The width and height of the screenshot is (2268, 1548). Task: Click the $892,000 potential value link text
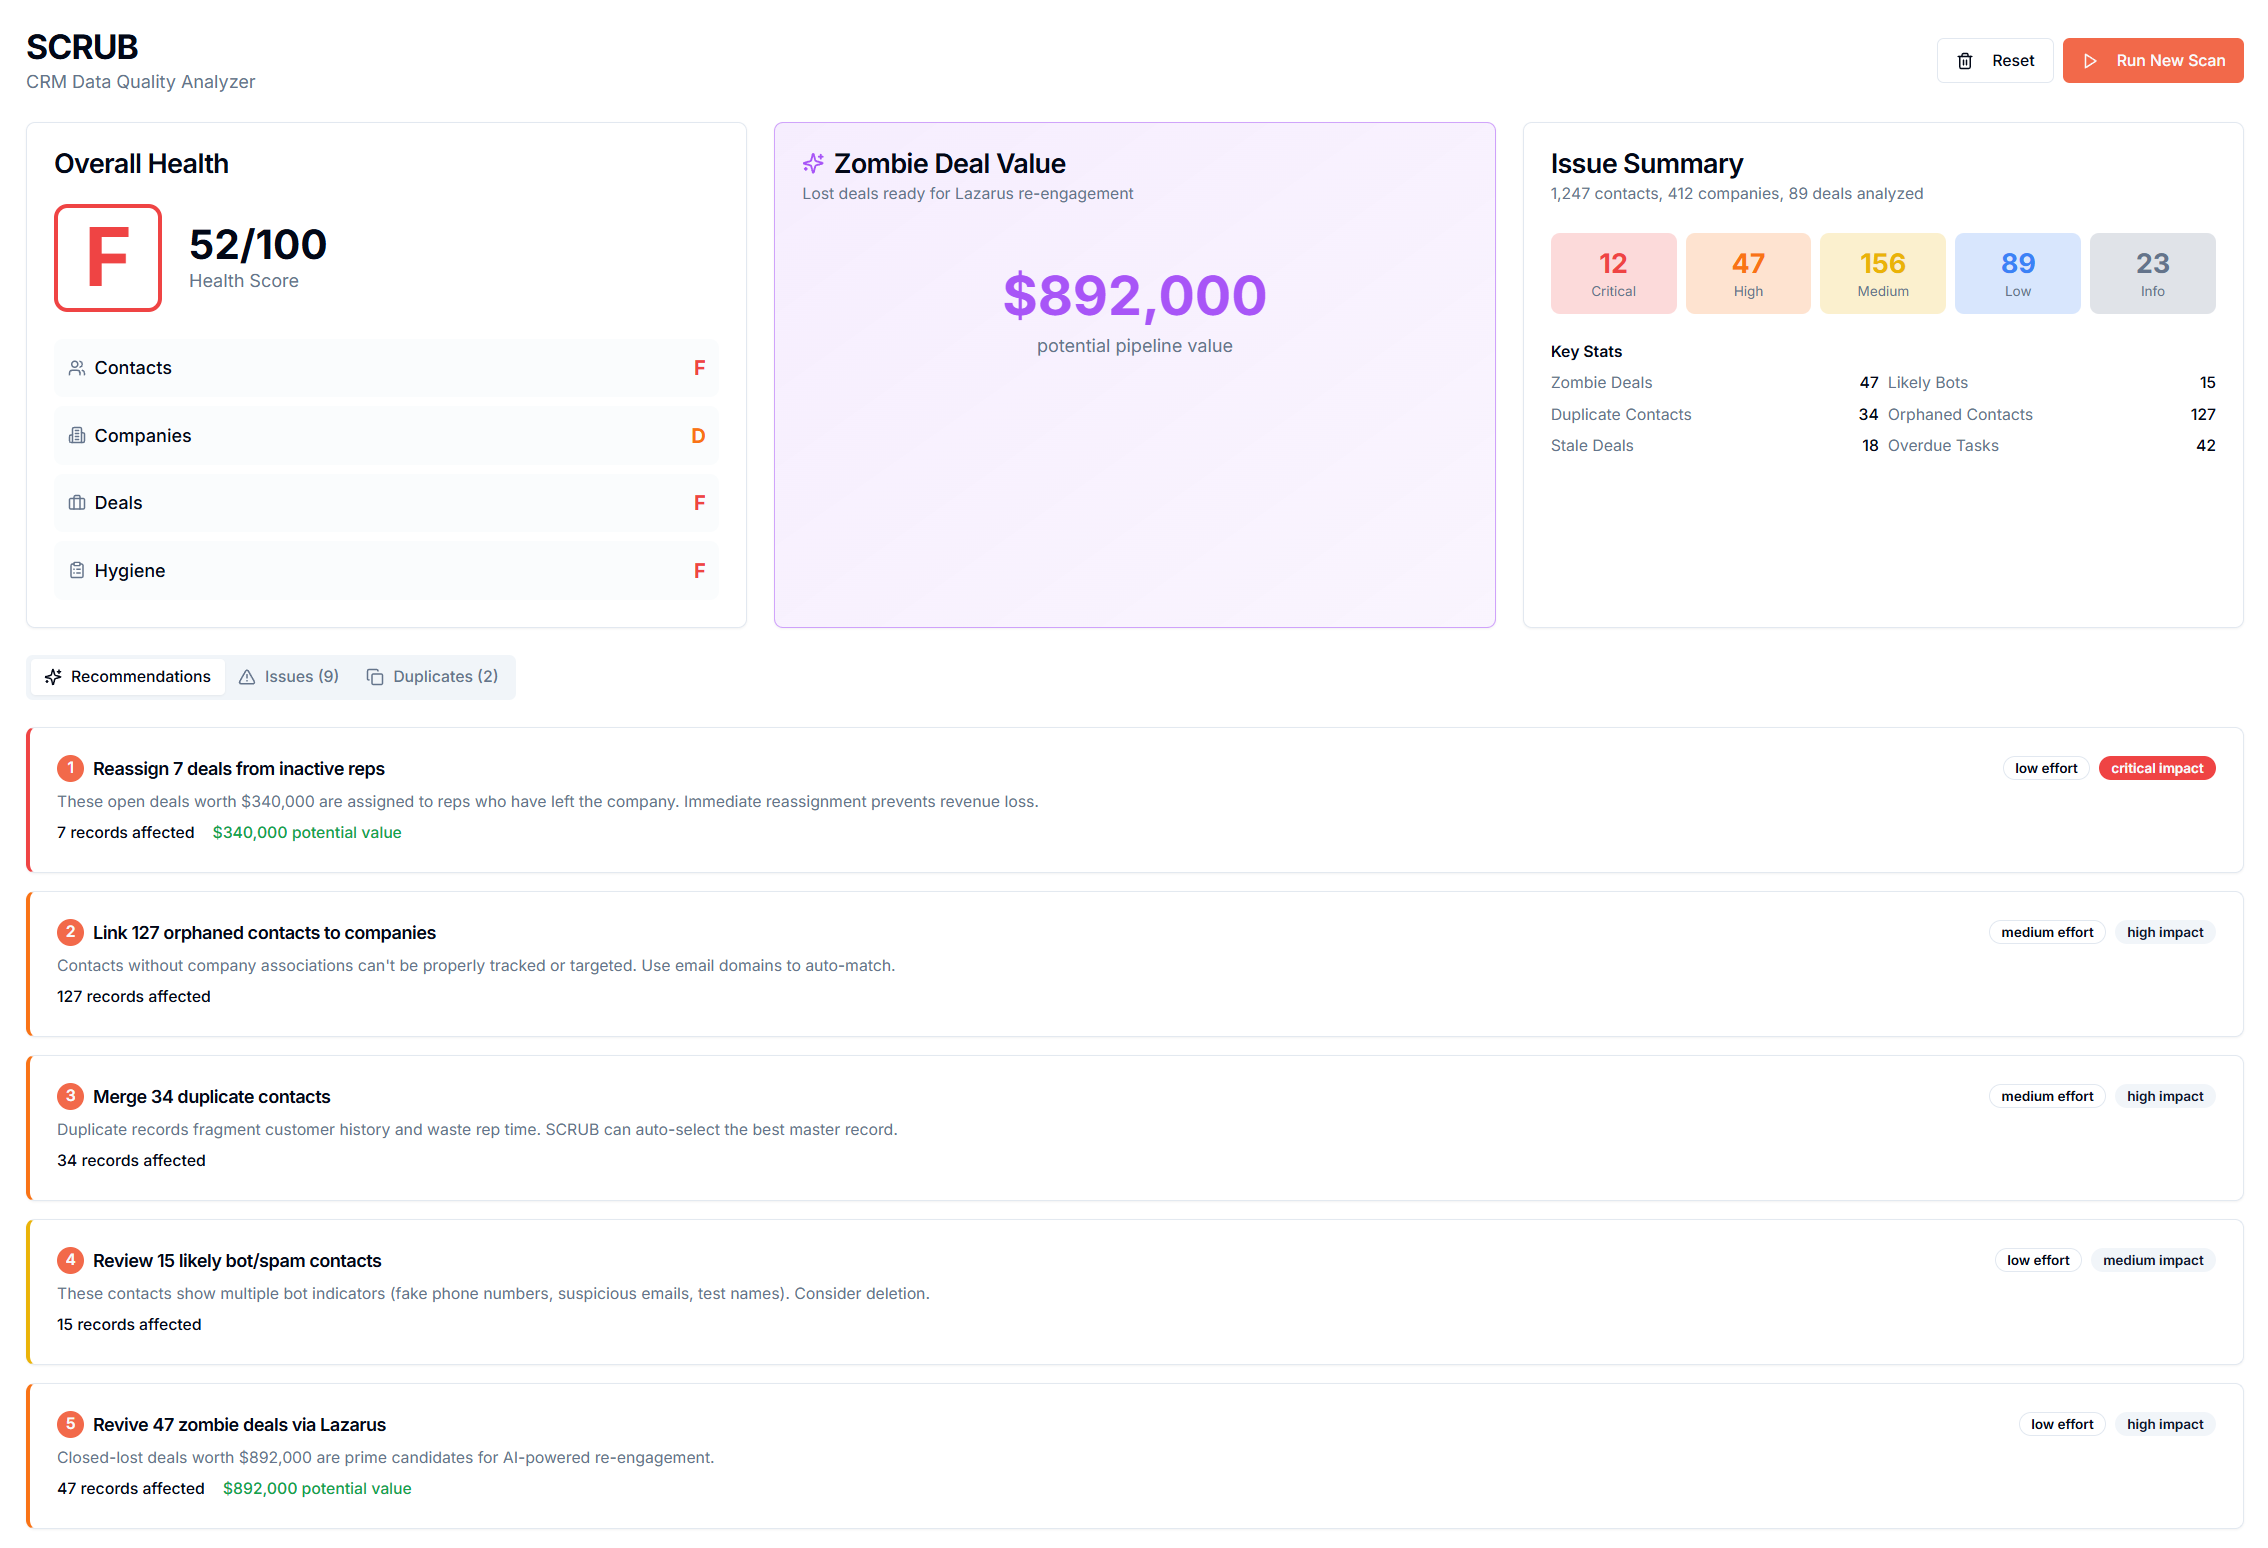(x=317, y=1489)
